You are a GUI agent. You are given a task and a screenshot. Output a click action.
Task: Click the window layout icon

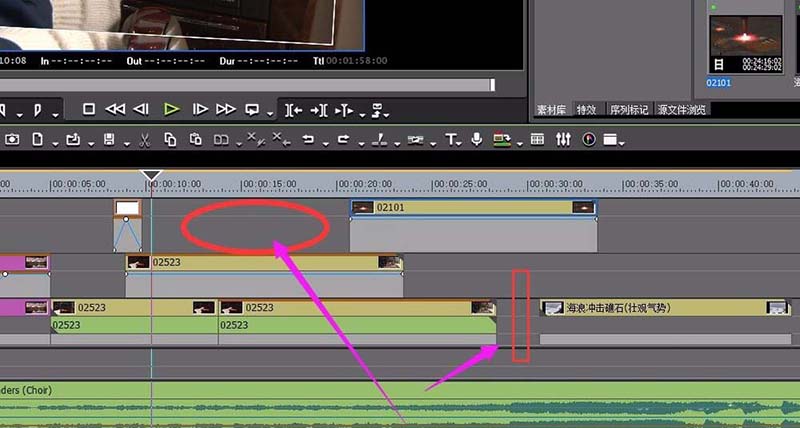610,139
